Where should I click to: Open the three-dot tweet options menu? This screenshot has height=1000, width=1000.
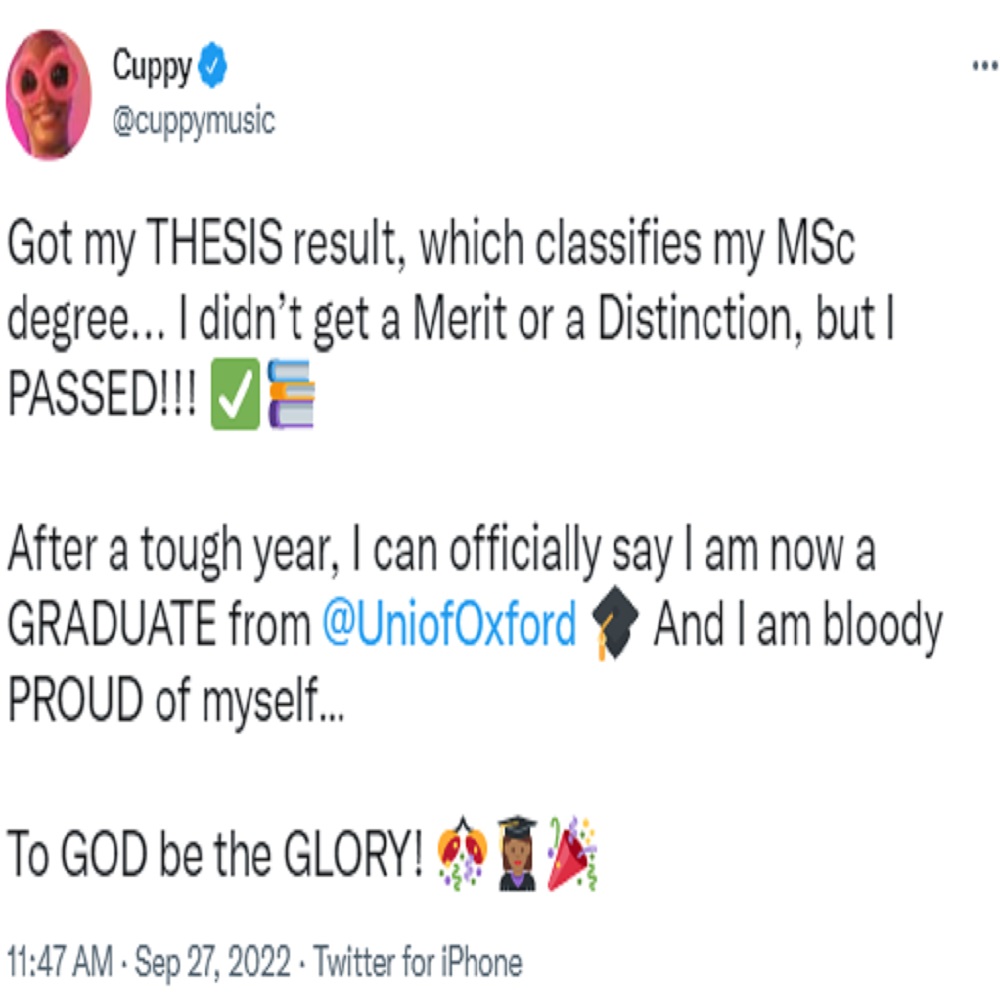click(984, 63)
